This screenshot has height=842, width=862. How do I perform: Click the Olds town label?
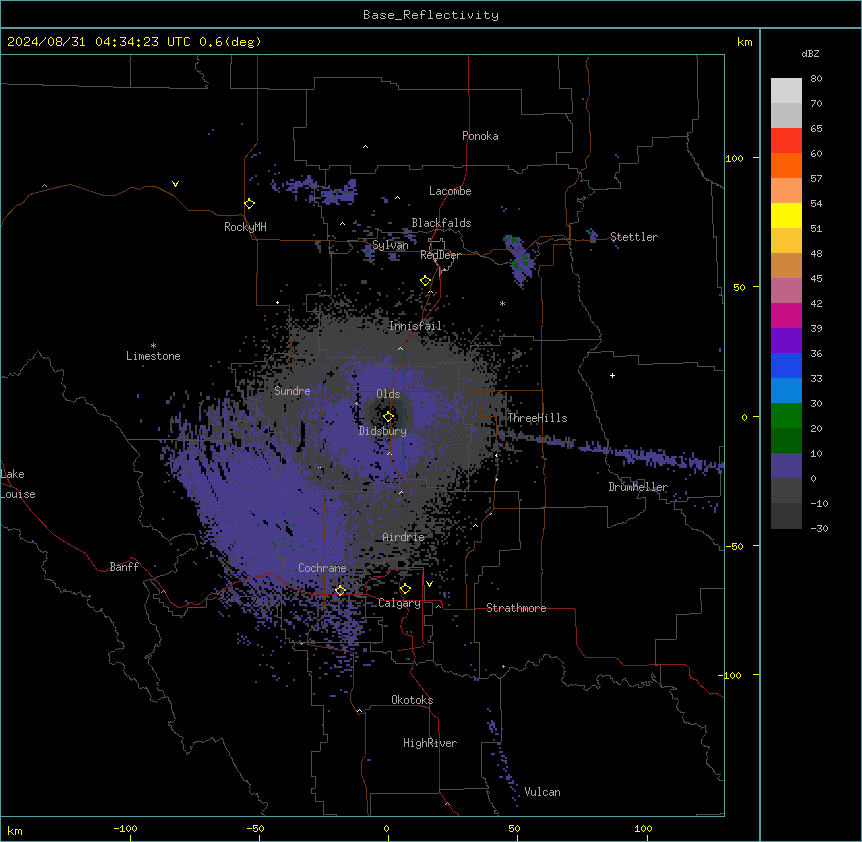(x=388, y=394)
